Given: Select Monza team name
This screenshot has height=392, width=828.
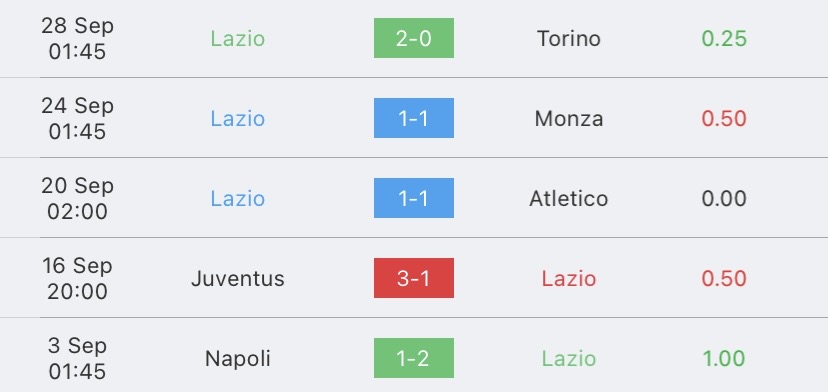Looking at the screenshot, I should coord(569,118).
